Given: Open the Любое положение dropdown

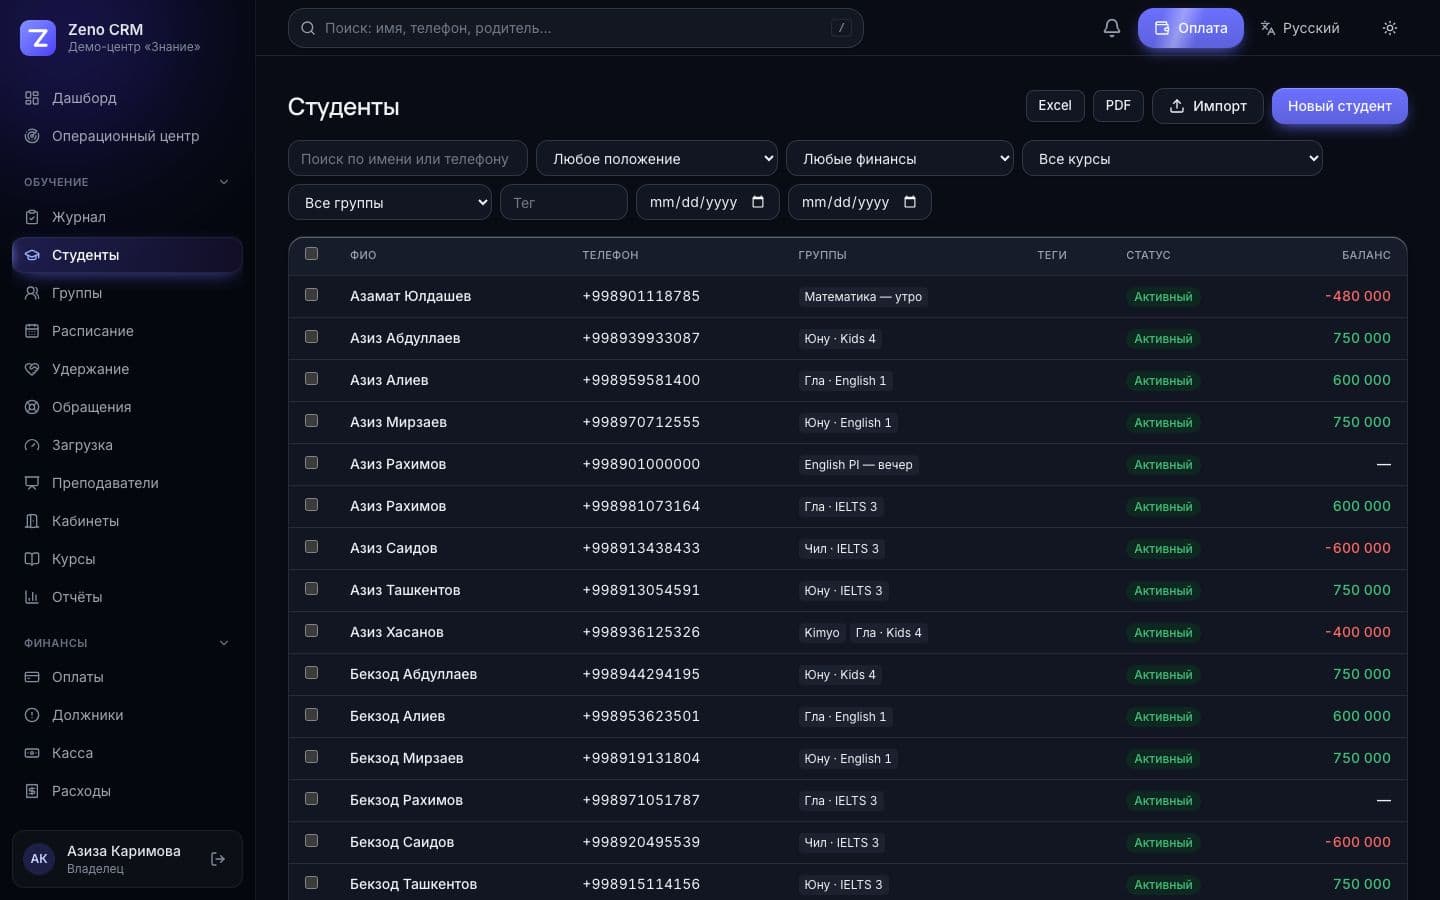Looking at the screenshot, I should tap(657, 158).
